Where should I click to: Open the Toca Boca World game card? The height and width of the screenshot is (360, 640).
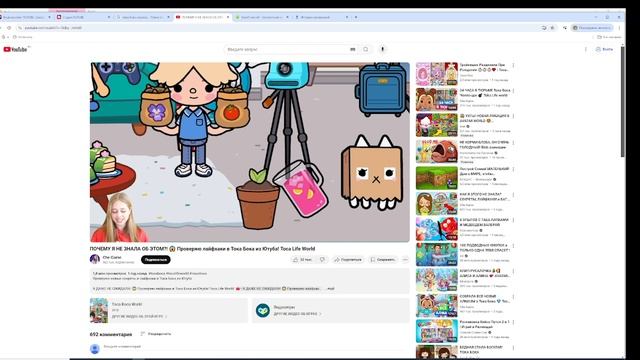[x=169, y=310]
